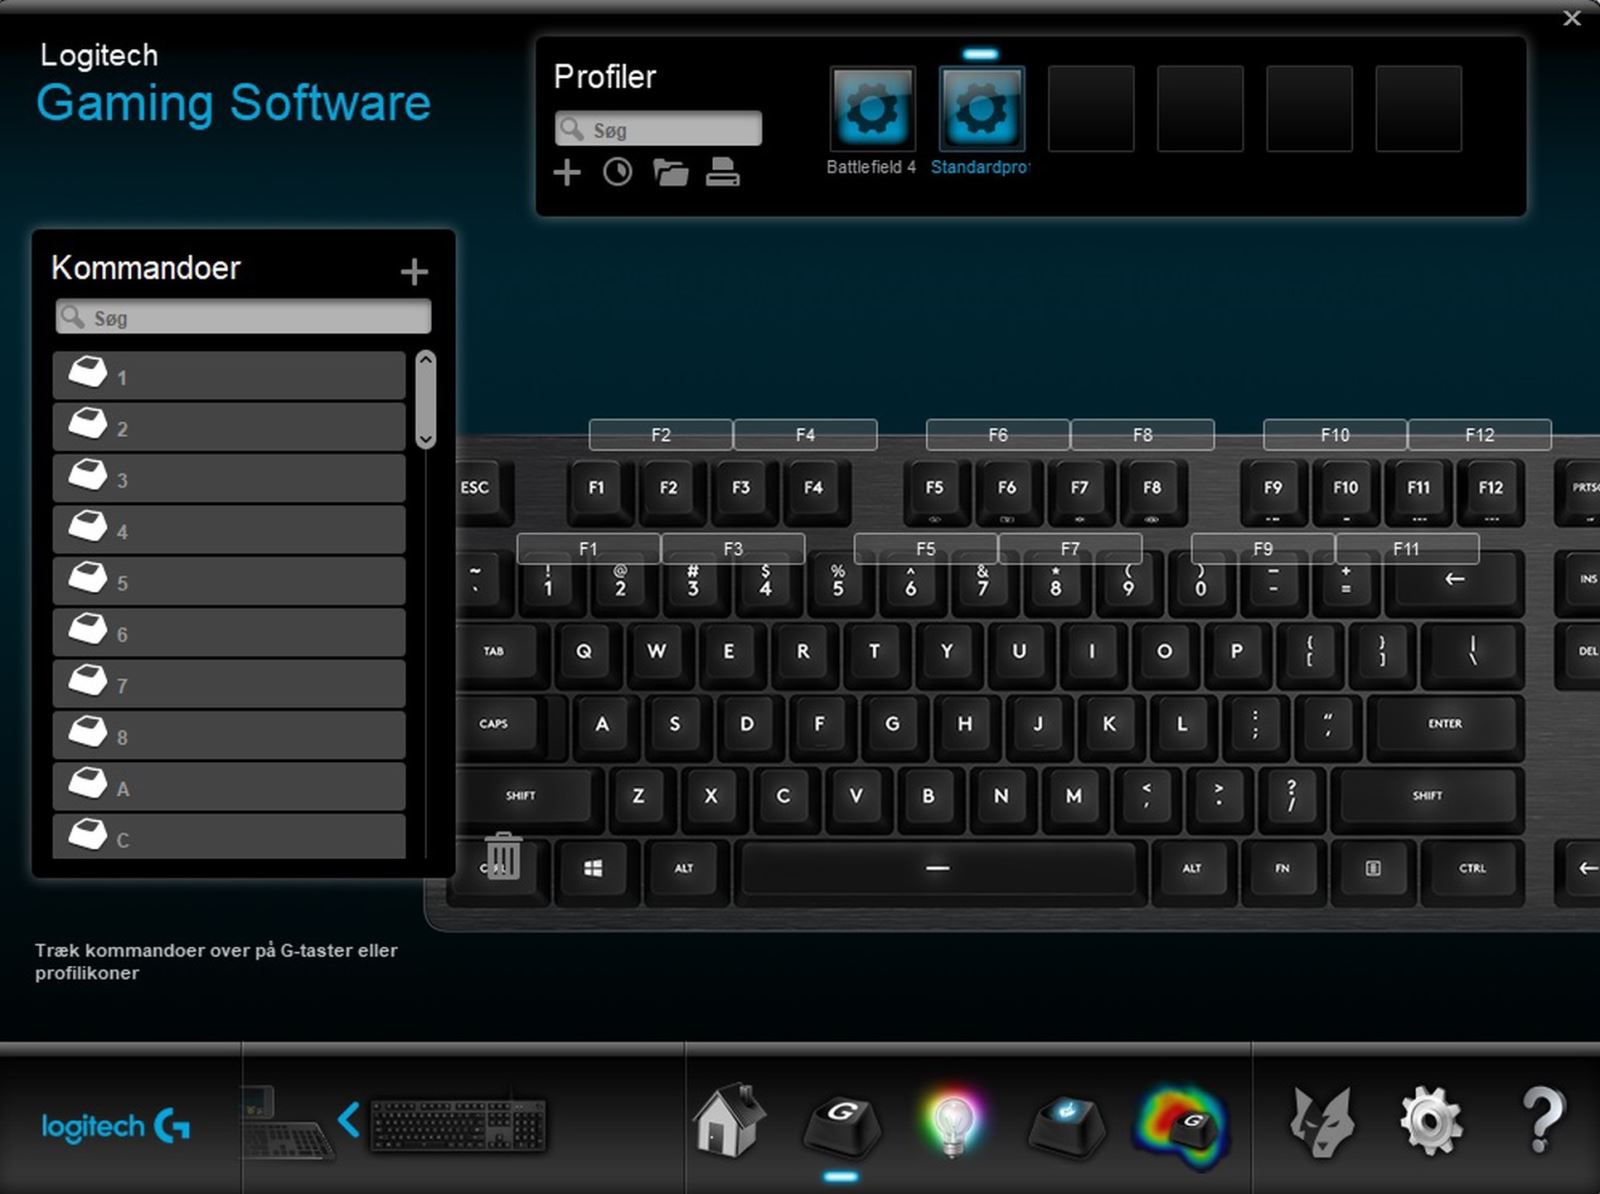Click the Logitech G logo
1600x1194 pixels.
click(115, 1126)
